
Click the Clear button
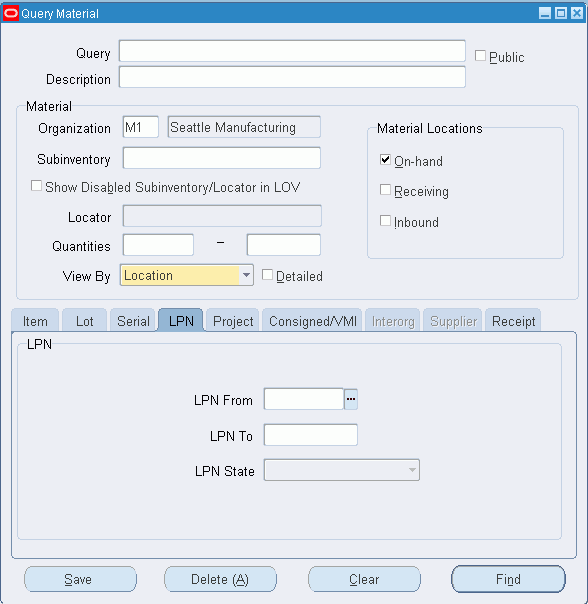point(364,579)
